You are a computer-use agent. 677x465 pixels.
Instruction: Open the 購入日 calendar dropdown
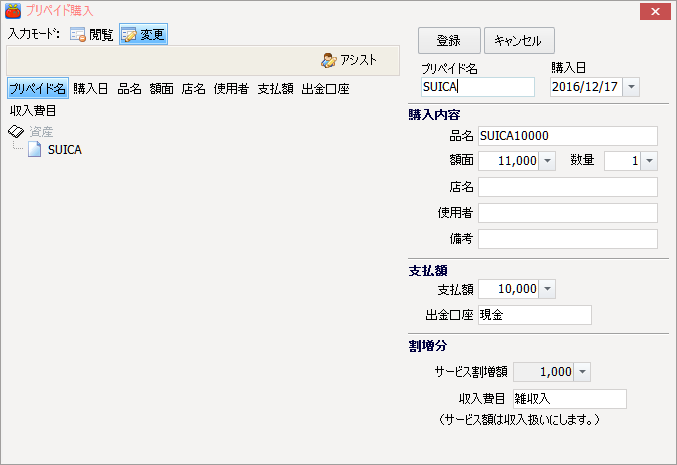(631, 87)
